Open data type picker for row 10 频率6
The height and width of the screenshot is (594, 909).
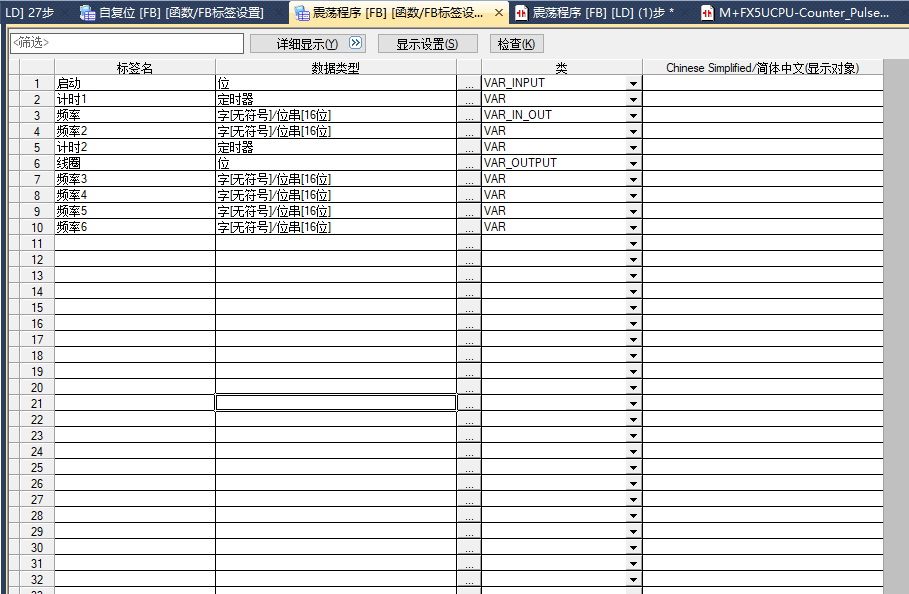(x=468, y=227)
